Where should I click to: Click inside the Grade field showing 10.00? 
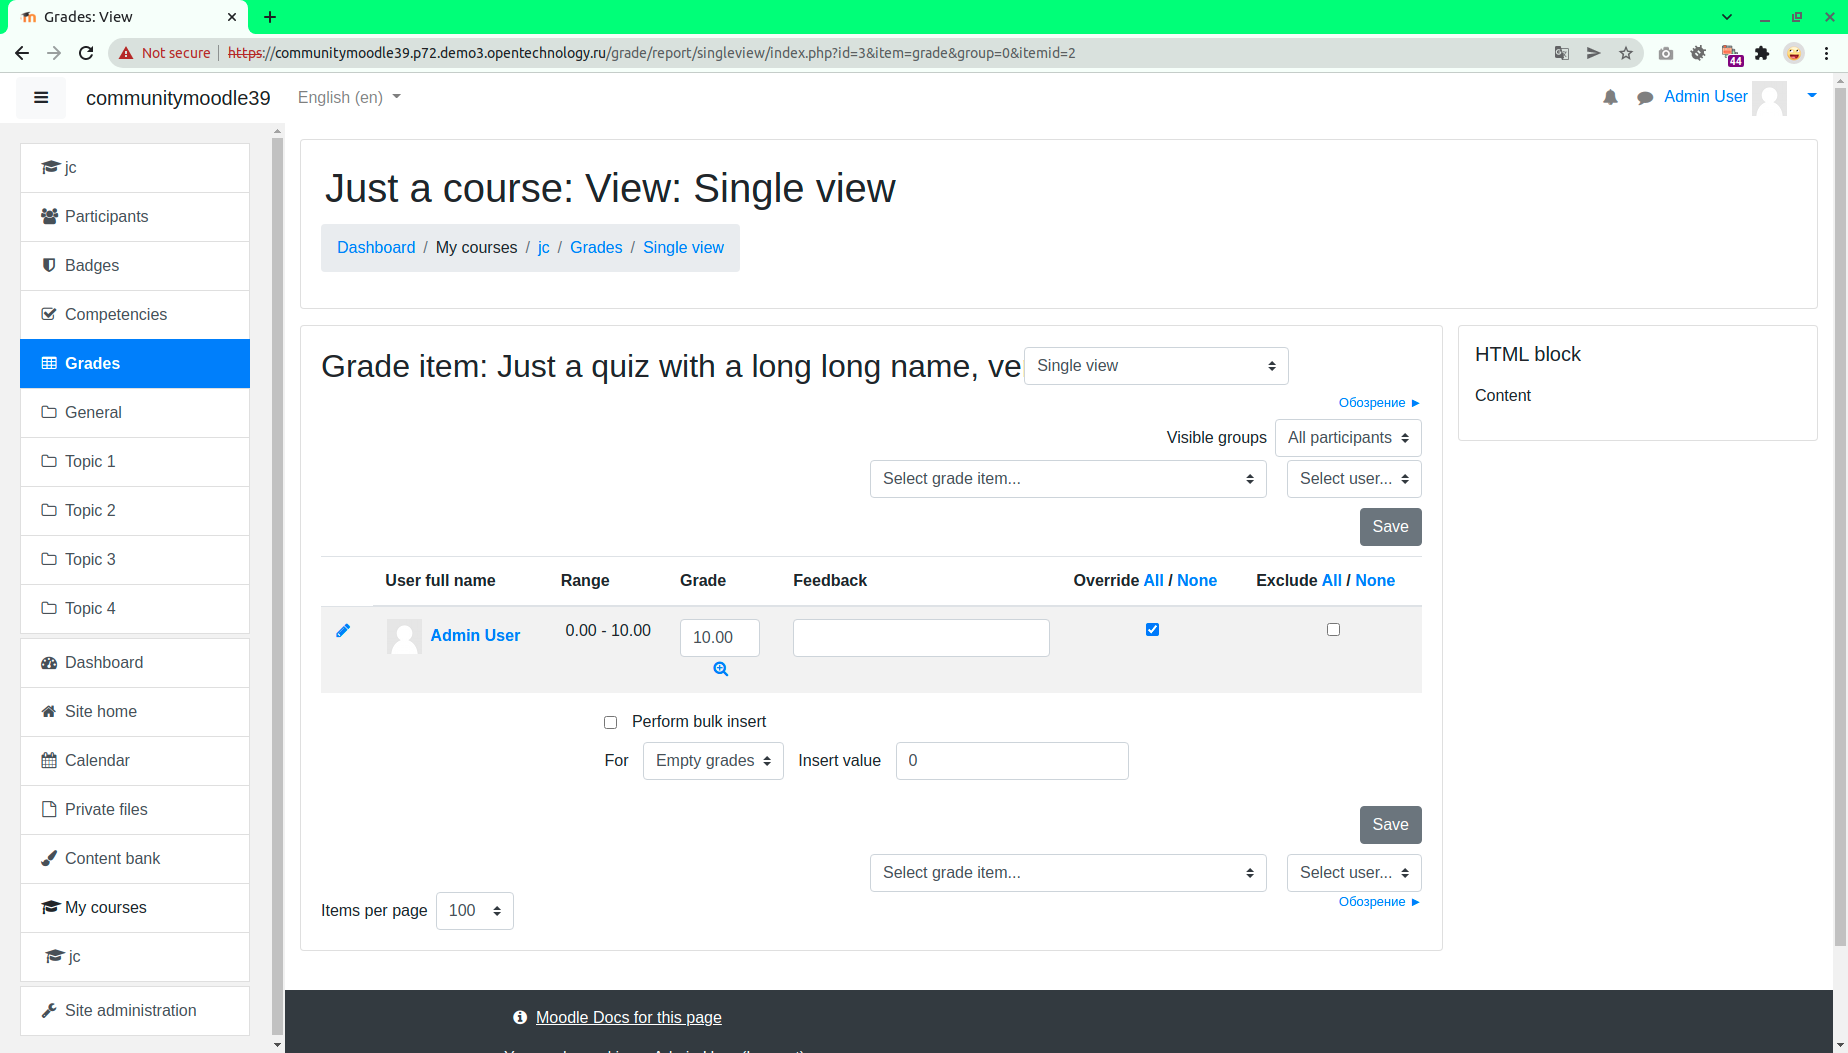pos(720,638)
